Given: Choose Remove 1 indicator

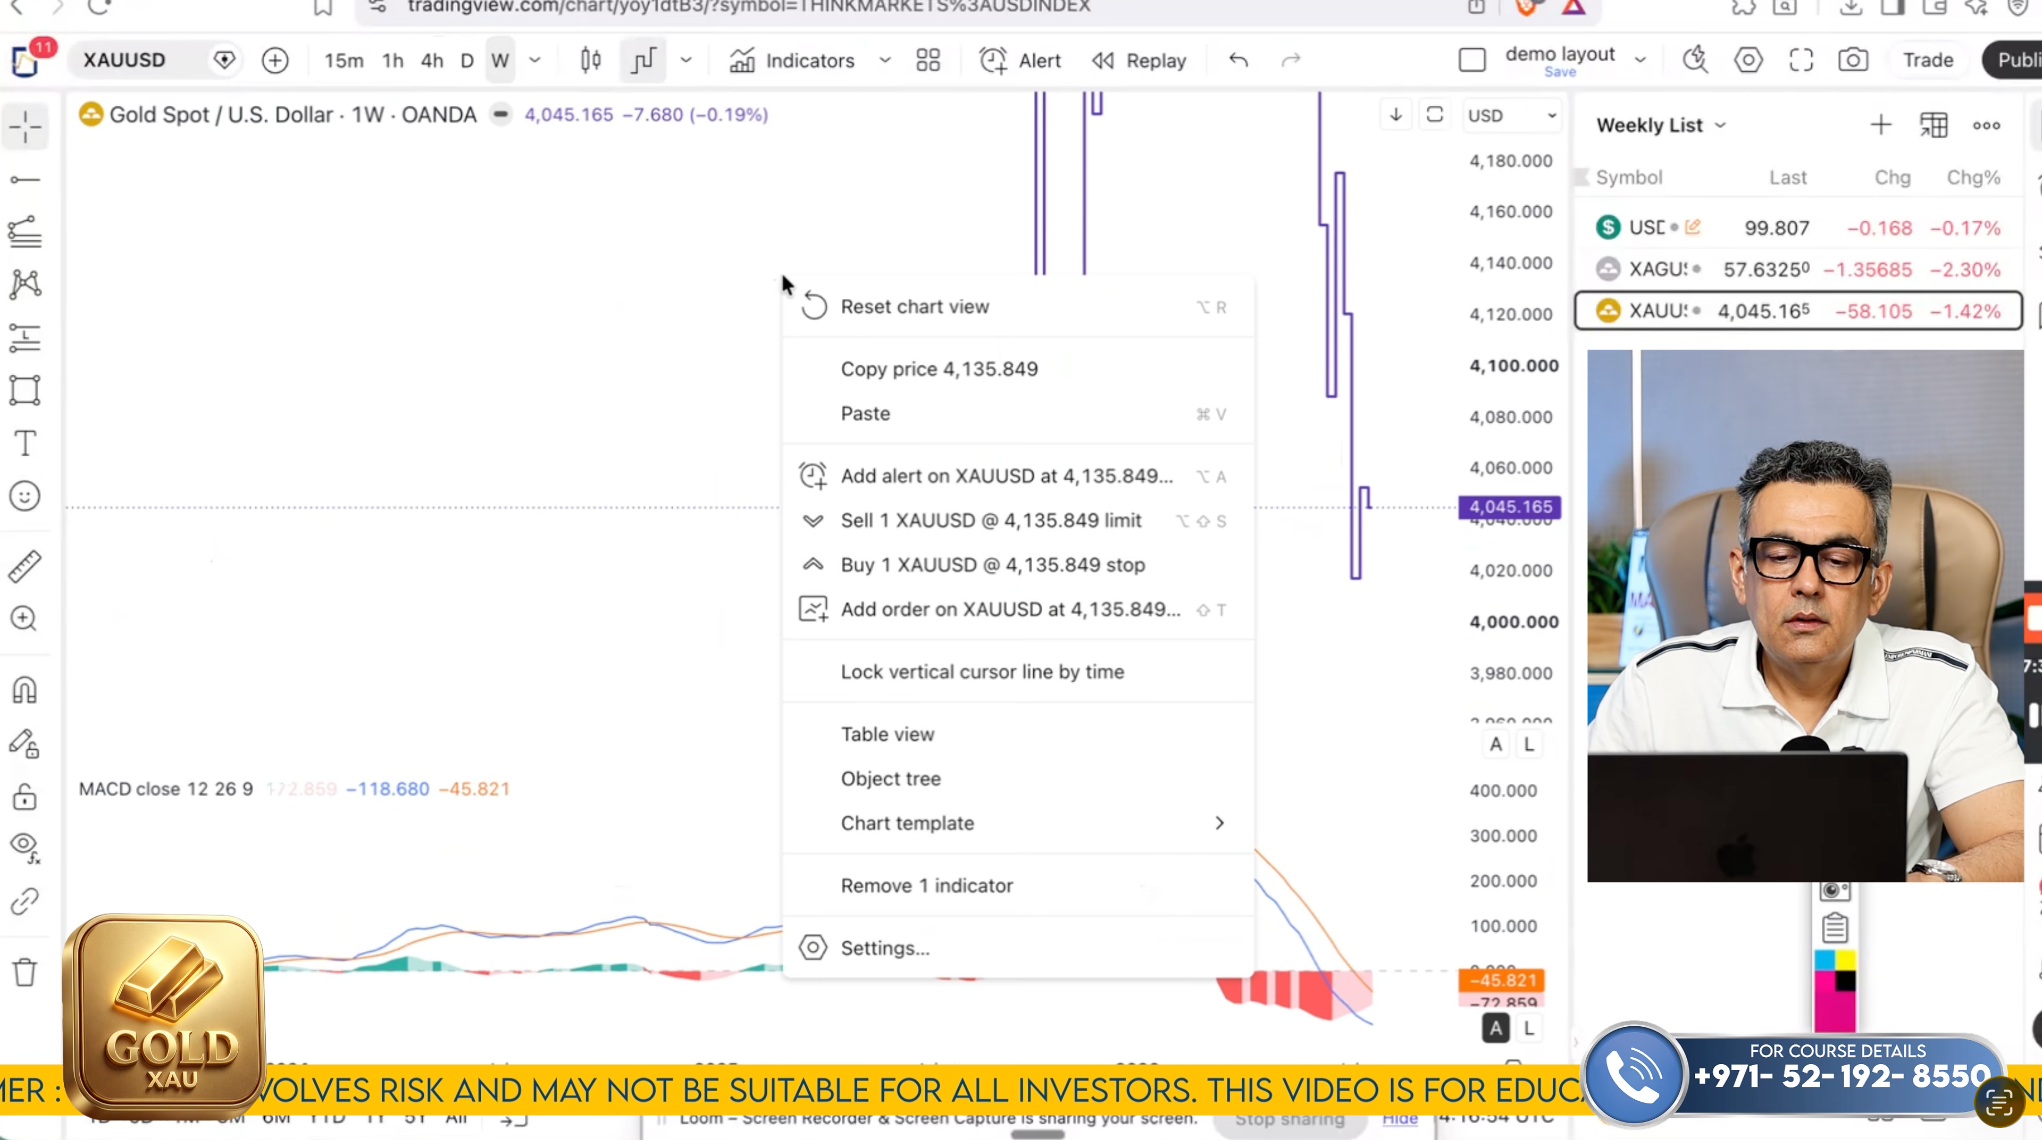Looking at the screenshot, I should (1018, 886).
